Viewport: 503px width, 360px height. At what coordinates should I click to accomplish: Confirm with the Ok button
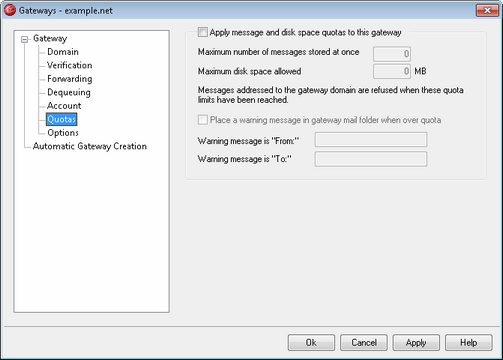(311, 343)
